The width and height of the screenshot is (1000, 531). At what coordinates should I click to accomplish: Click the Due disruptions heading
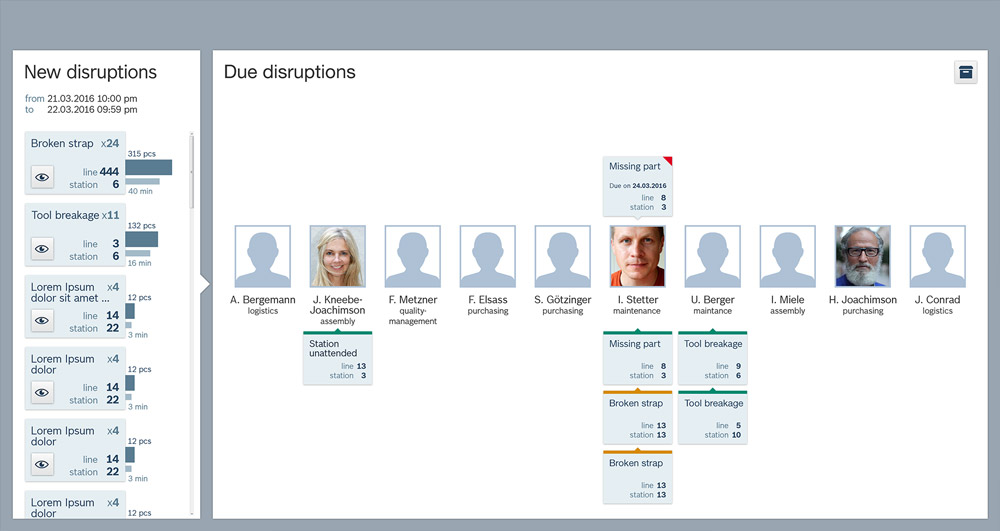[290, 72]
